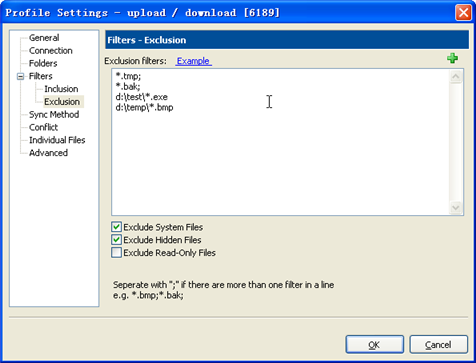Select Exclusion in the settings tree
The height and width of the screenshot is (363, 476).
(62, 102)
